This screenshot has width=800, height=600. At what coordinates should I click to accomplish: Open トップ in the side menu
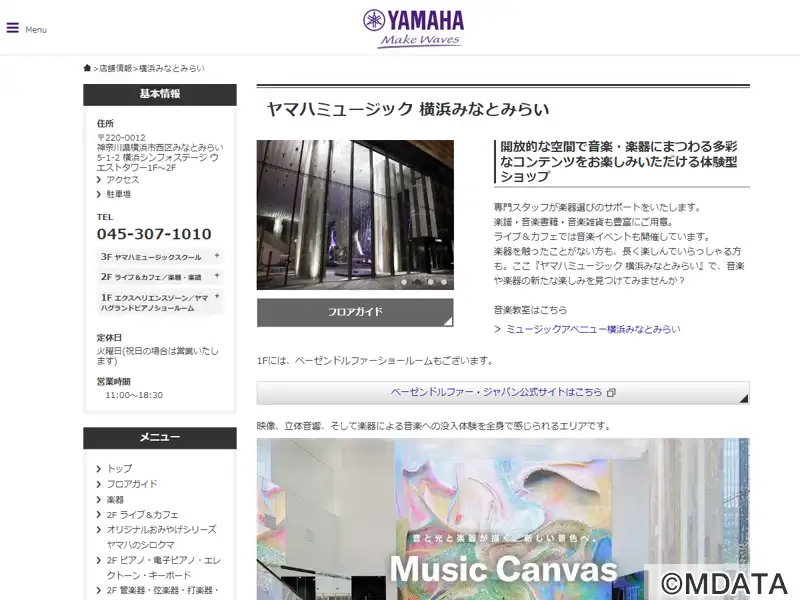click(x=119, y=468)
